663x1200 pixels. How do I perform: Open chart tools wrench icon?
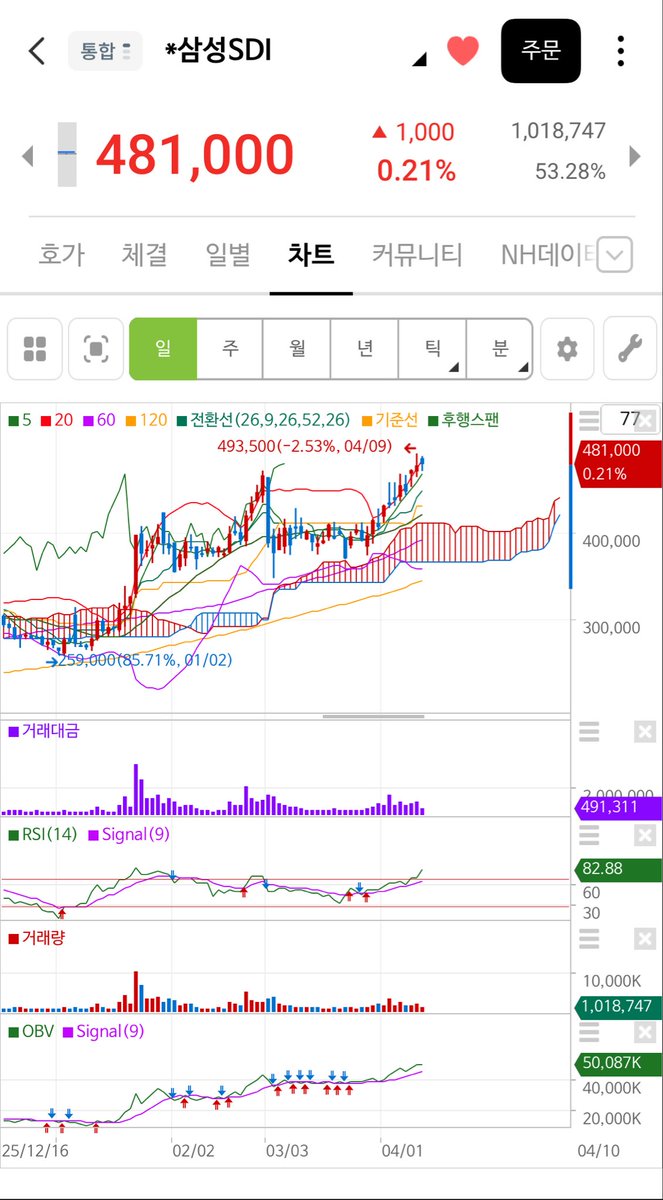tap(629, 349)
